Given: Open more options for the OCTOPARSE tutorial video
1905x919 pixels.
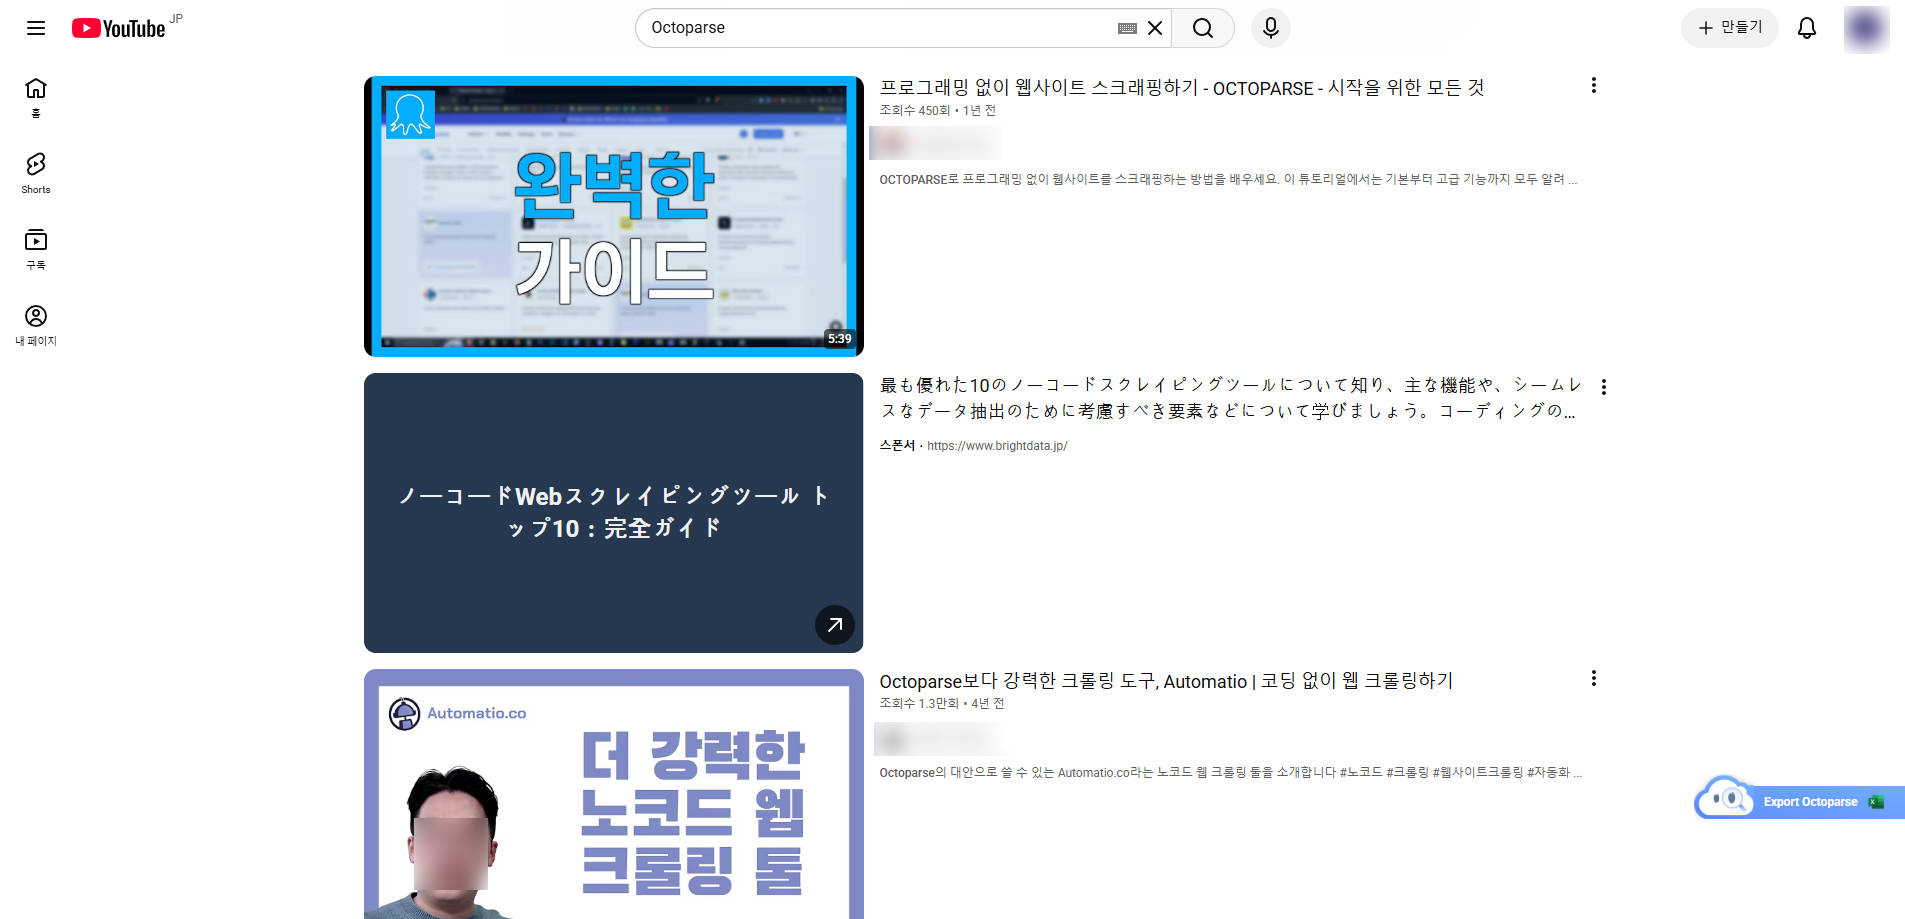Looking at the screenshot, I should [1594, 86].
